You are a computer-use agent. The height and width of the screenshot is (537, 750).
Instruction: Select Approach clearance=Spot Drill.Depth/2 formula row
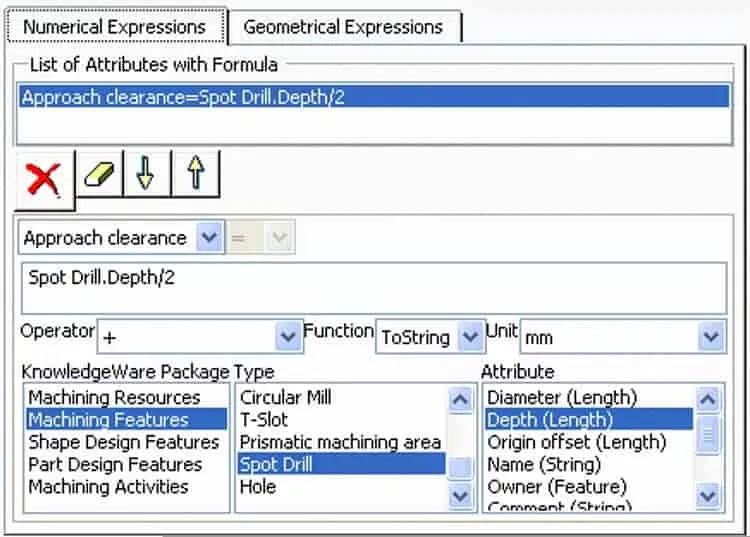coord(374,97)
